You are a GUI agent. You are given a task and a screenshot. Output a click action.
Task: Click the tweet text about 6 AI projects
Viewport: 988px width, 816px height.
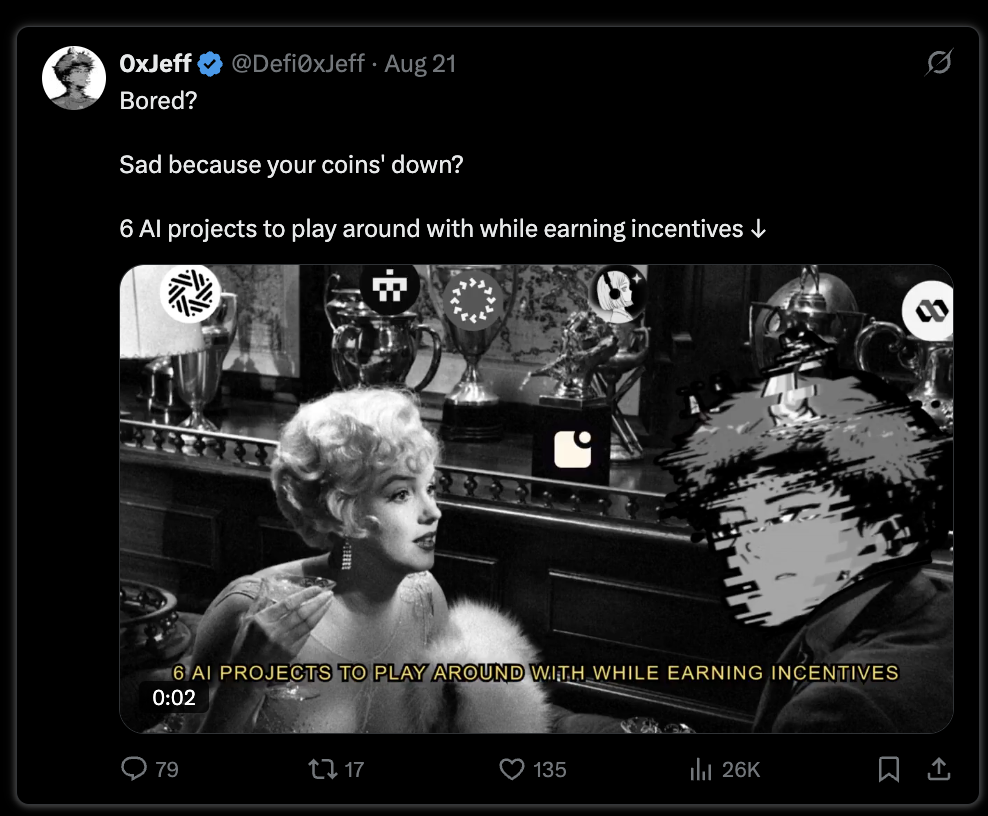pyautogui.click(x=442, y=229)
